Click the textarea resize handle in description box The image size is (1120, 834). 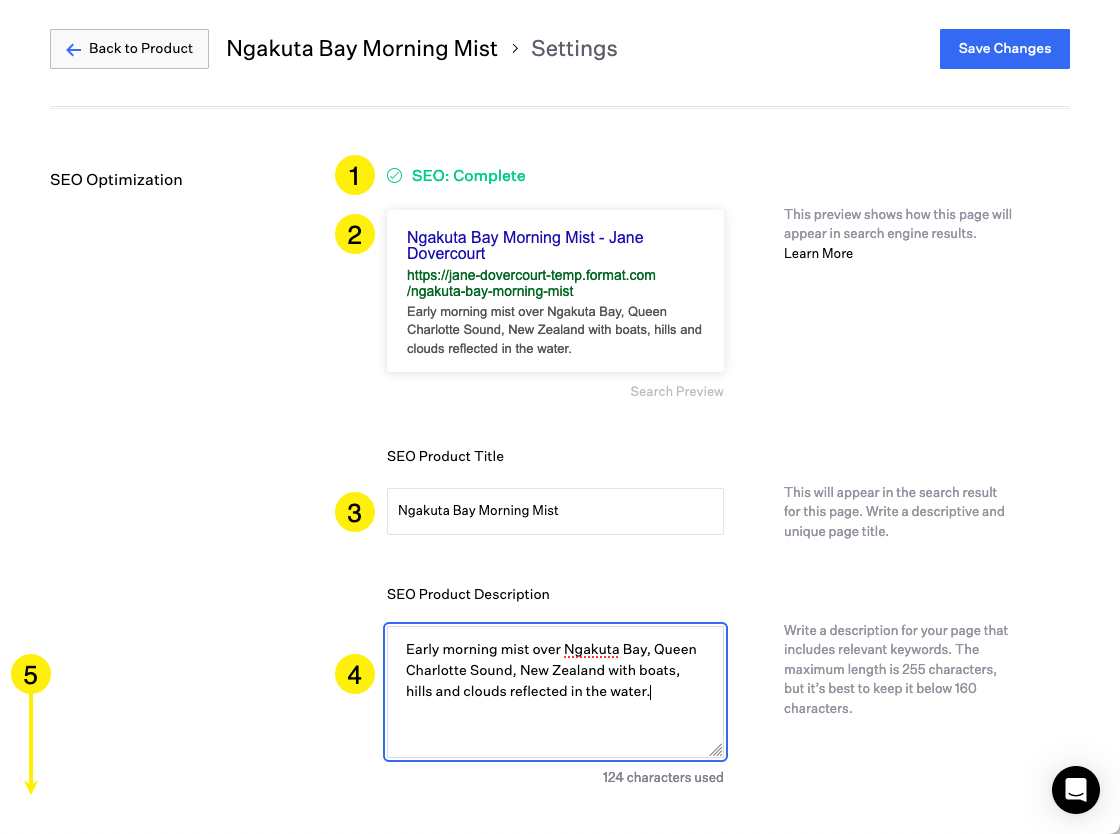point(716,750)
